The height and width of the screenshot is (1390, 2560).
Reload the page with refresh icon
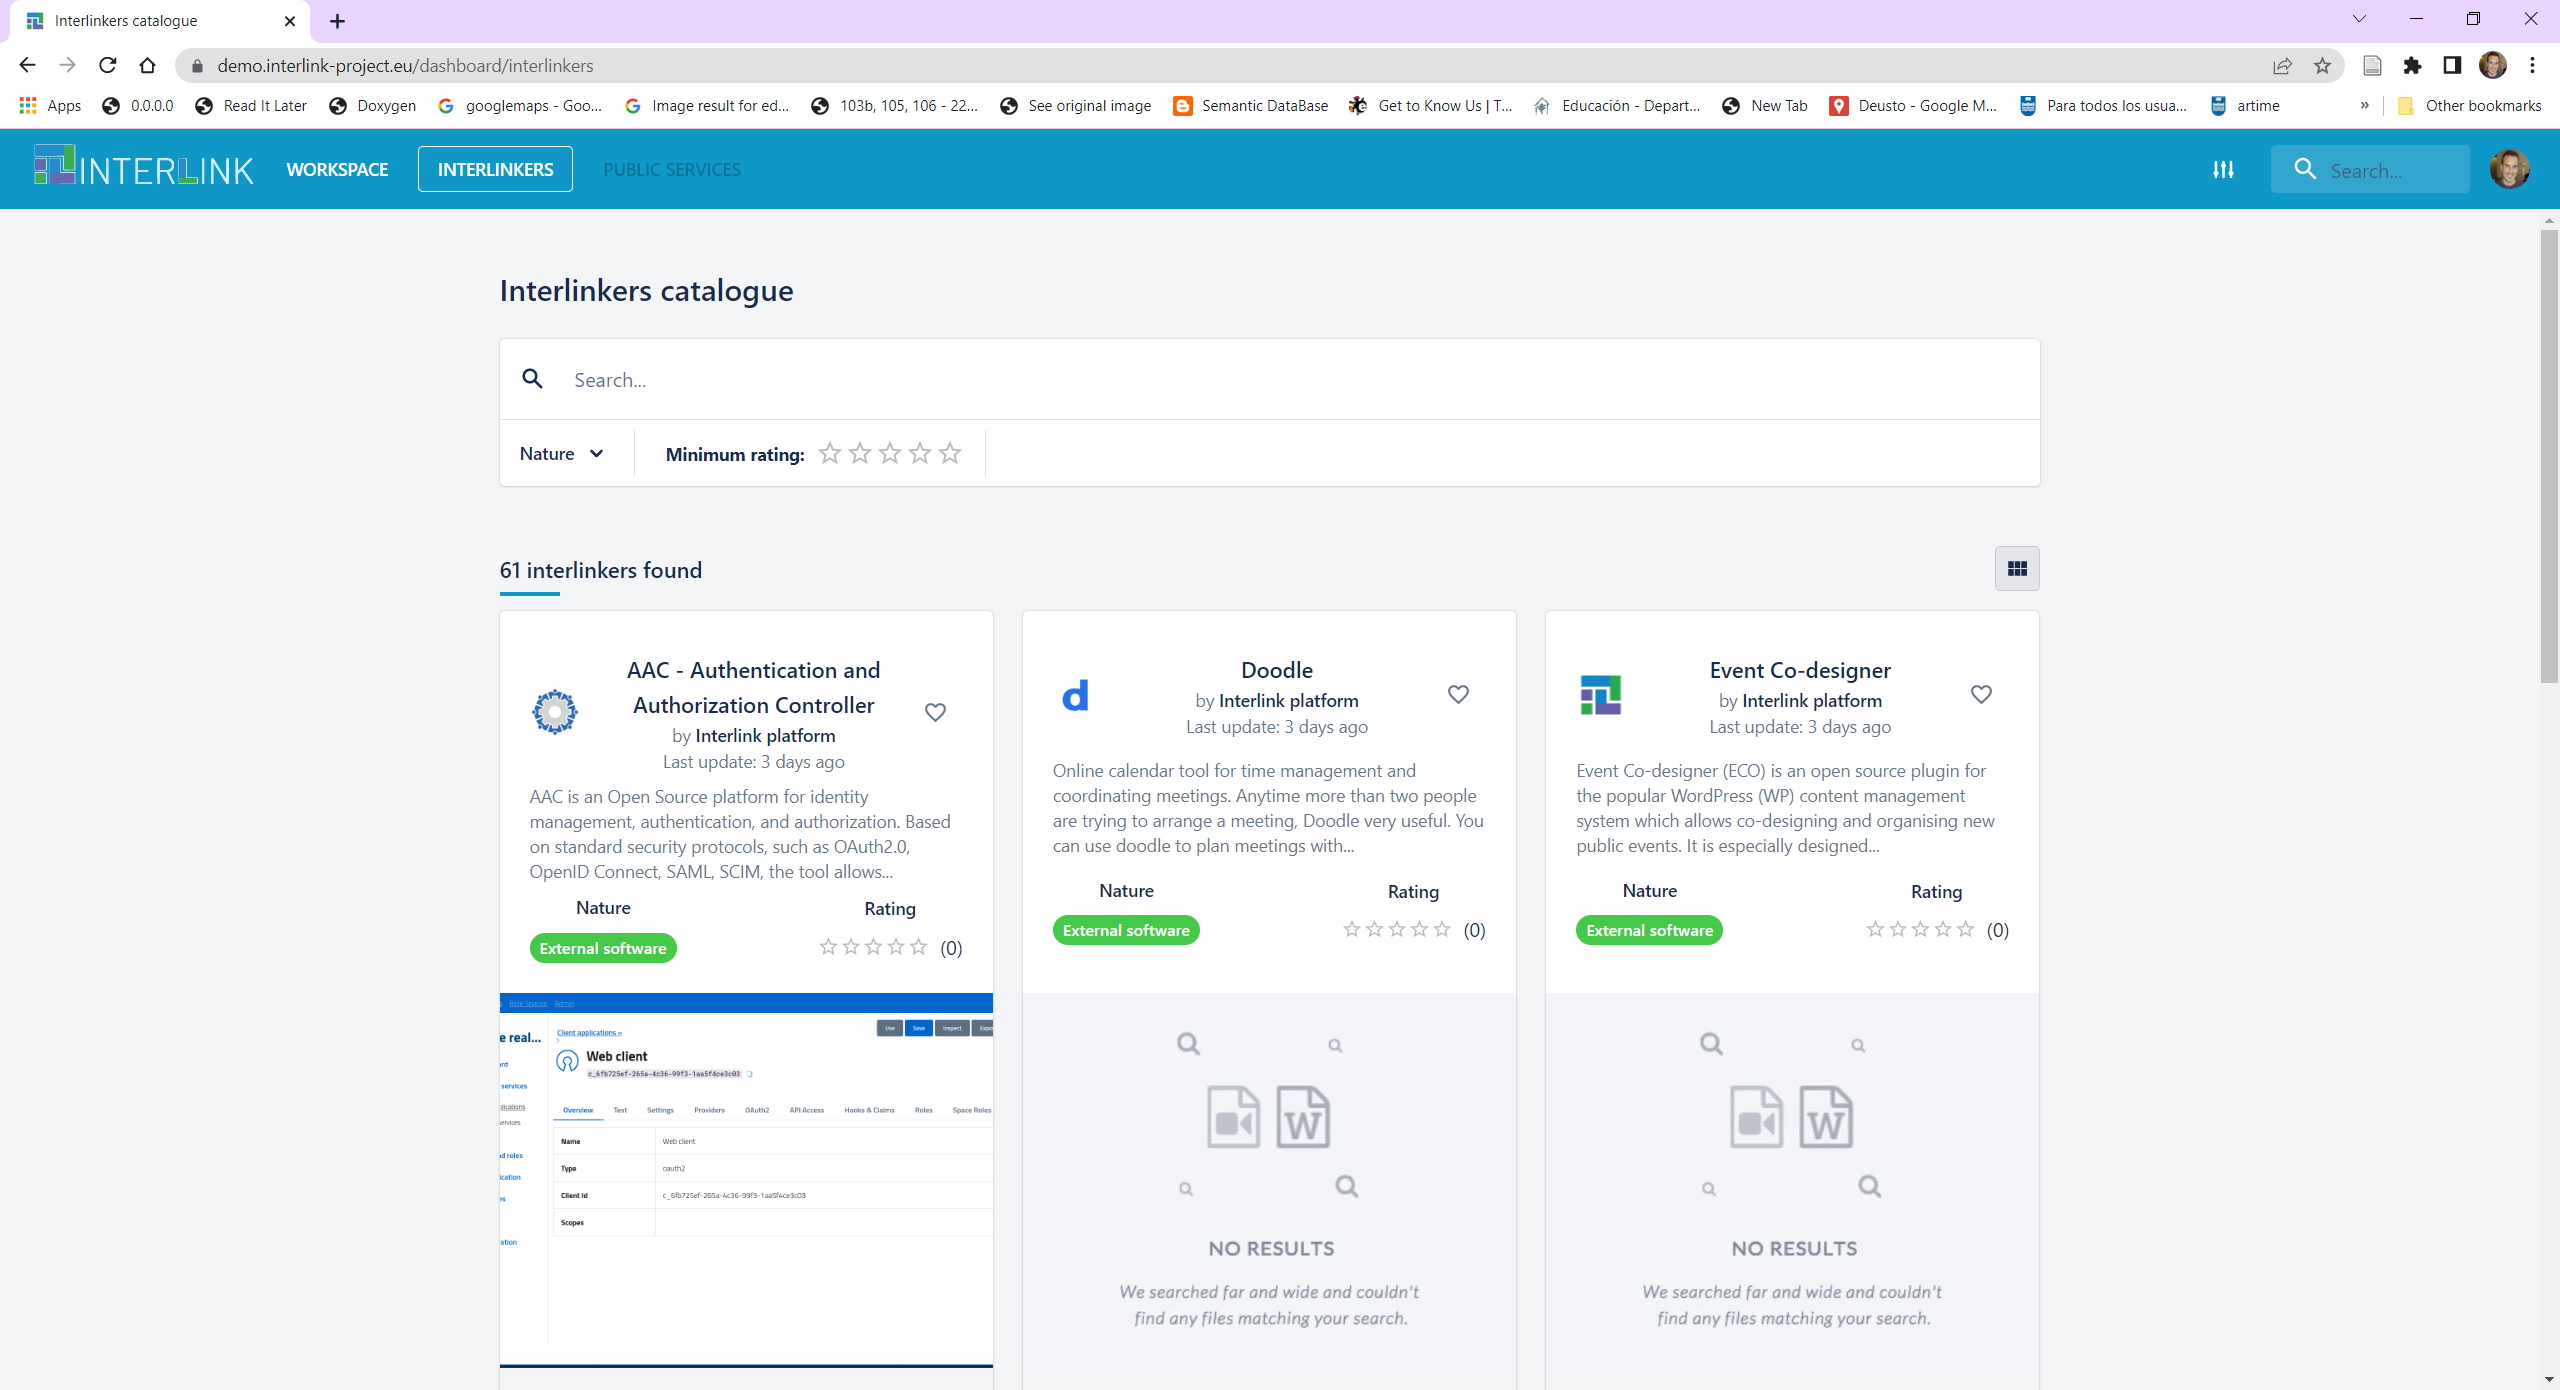coord(107,65)
